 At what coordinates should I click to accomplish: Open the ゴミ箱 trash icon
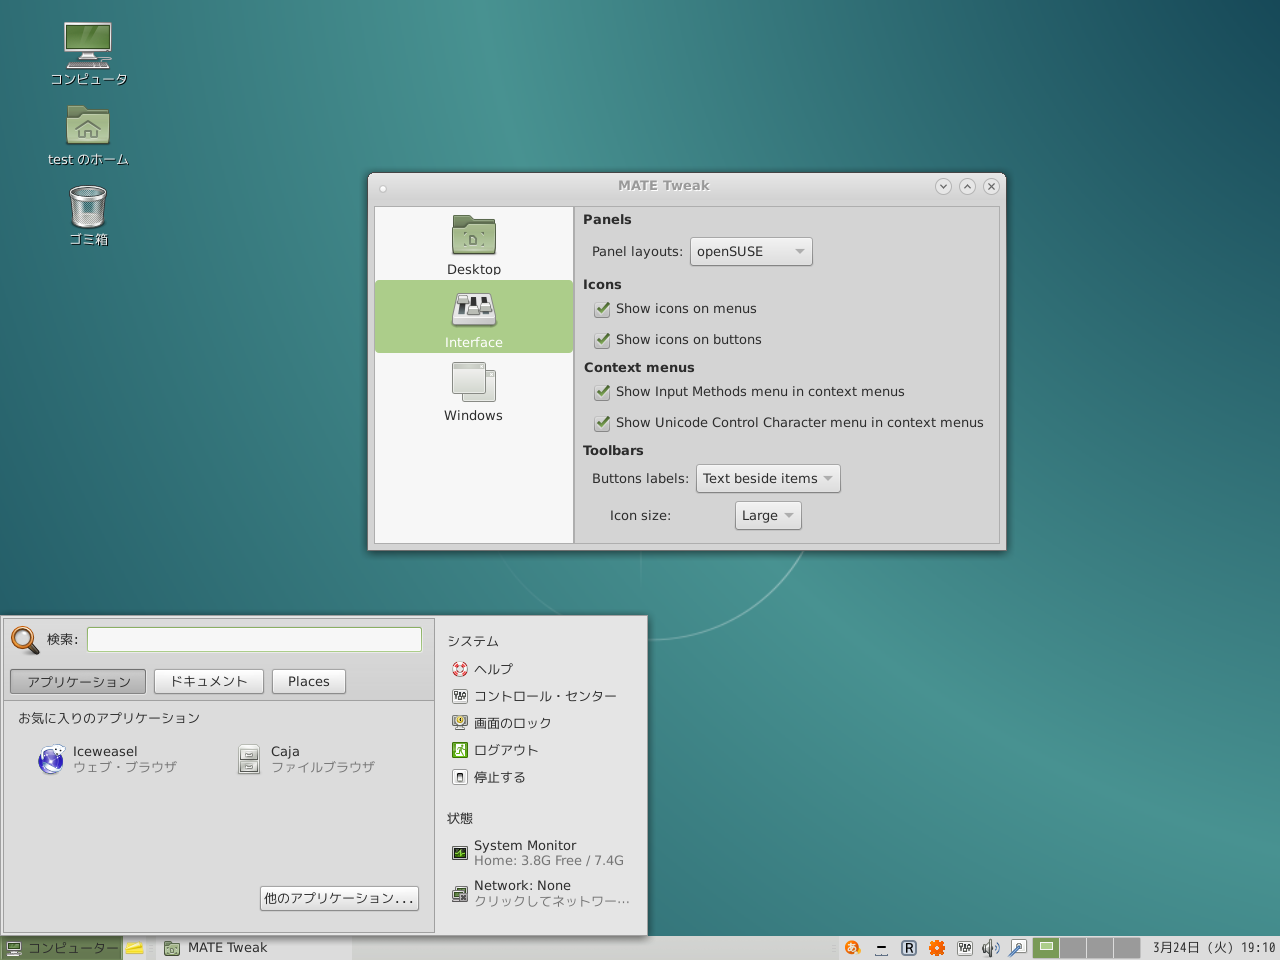[88, 215]
